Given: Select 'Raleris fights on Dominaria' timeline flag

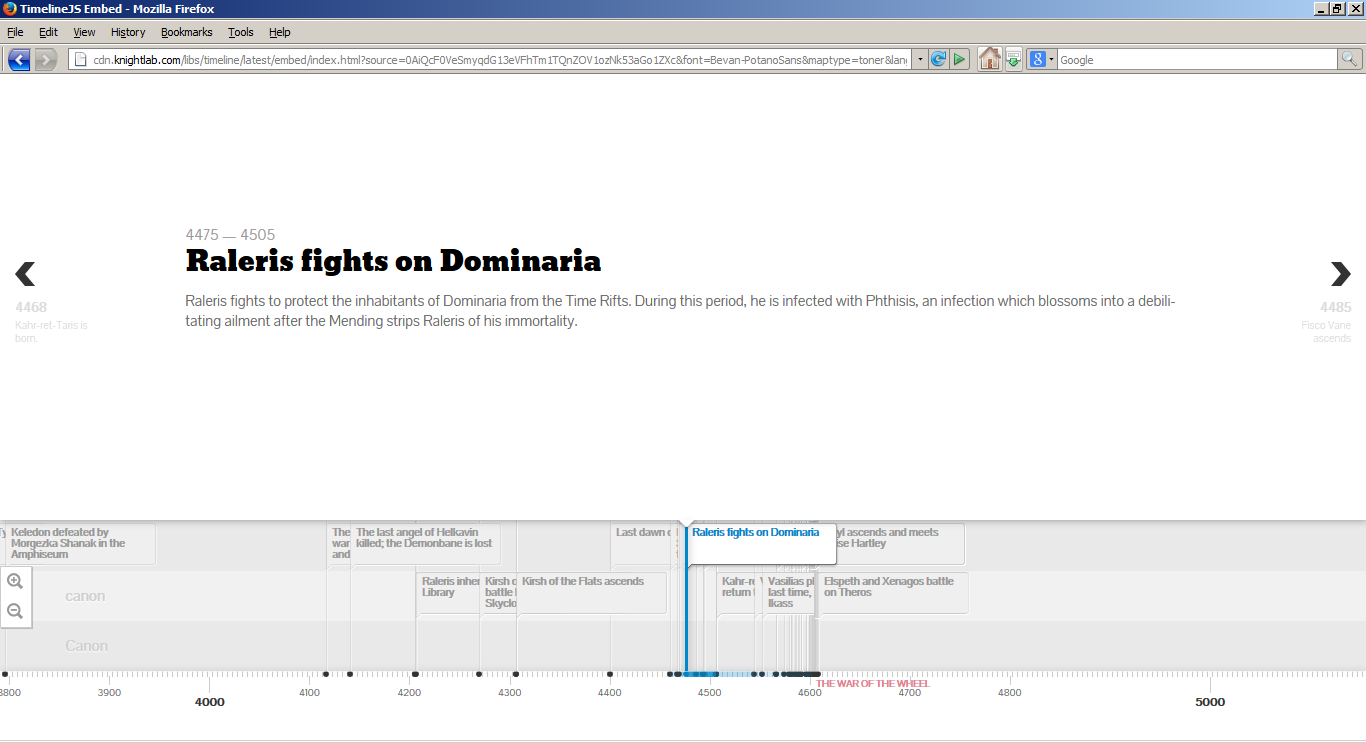Looking at the screenshot, I should (x=761, y=543).
